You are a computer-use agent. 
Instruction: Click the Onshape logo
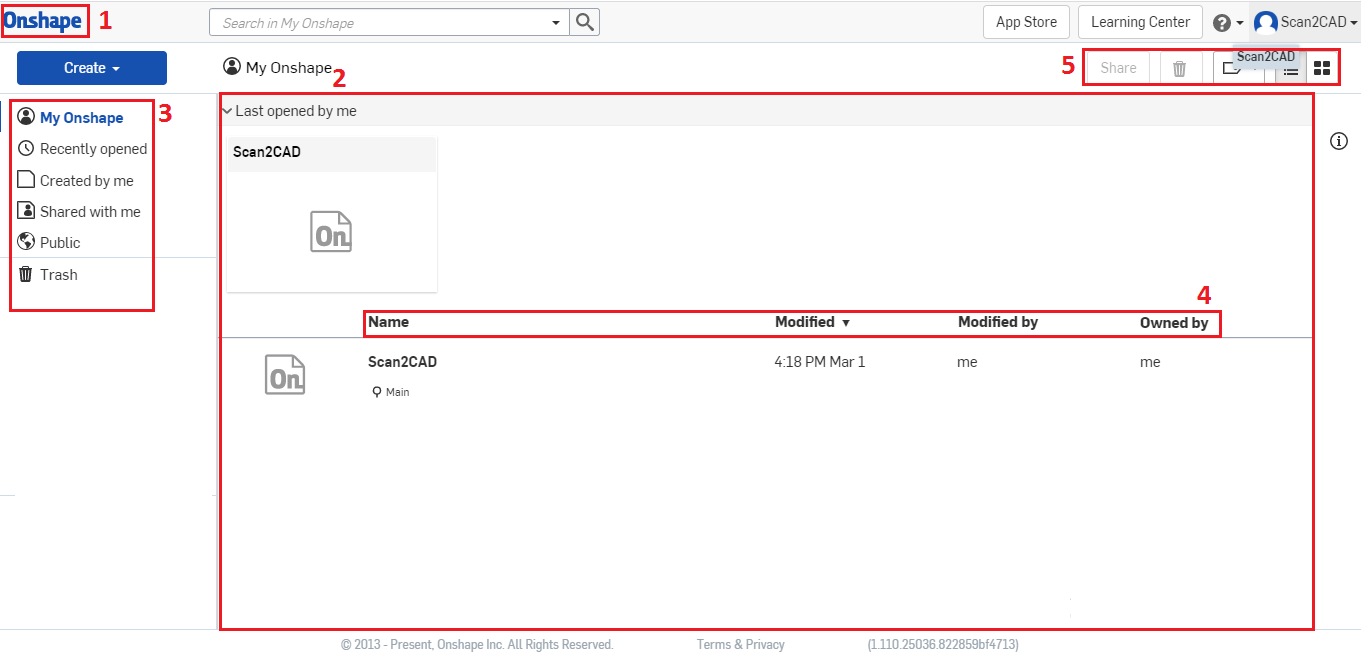(42, 21)
